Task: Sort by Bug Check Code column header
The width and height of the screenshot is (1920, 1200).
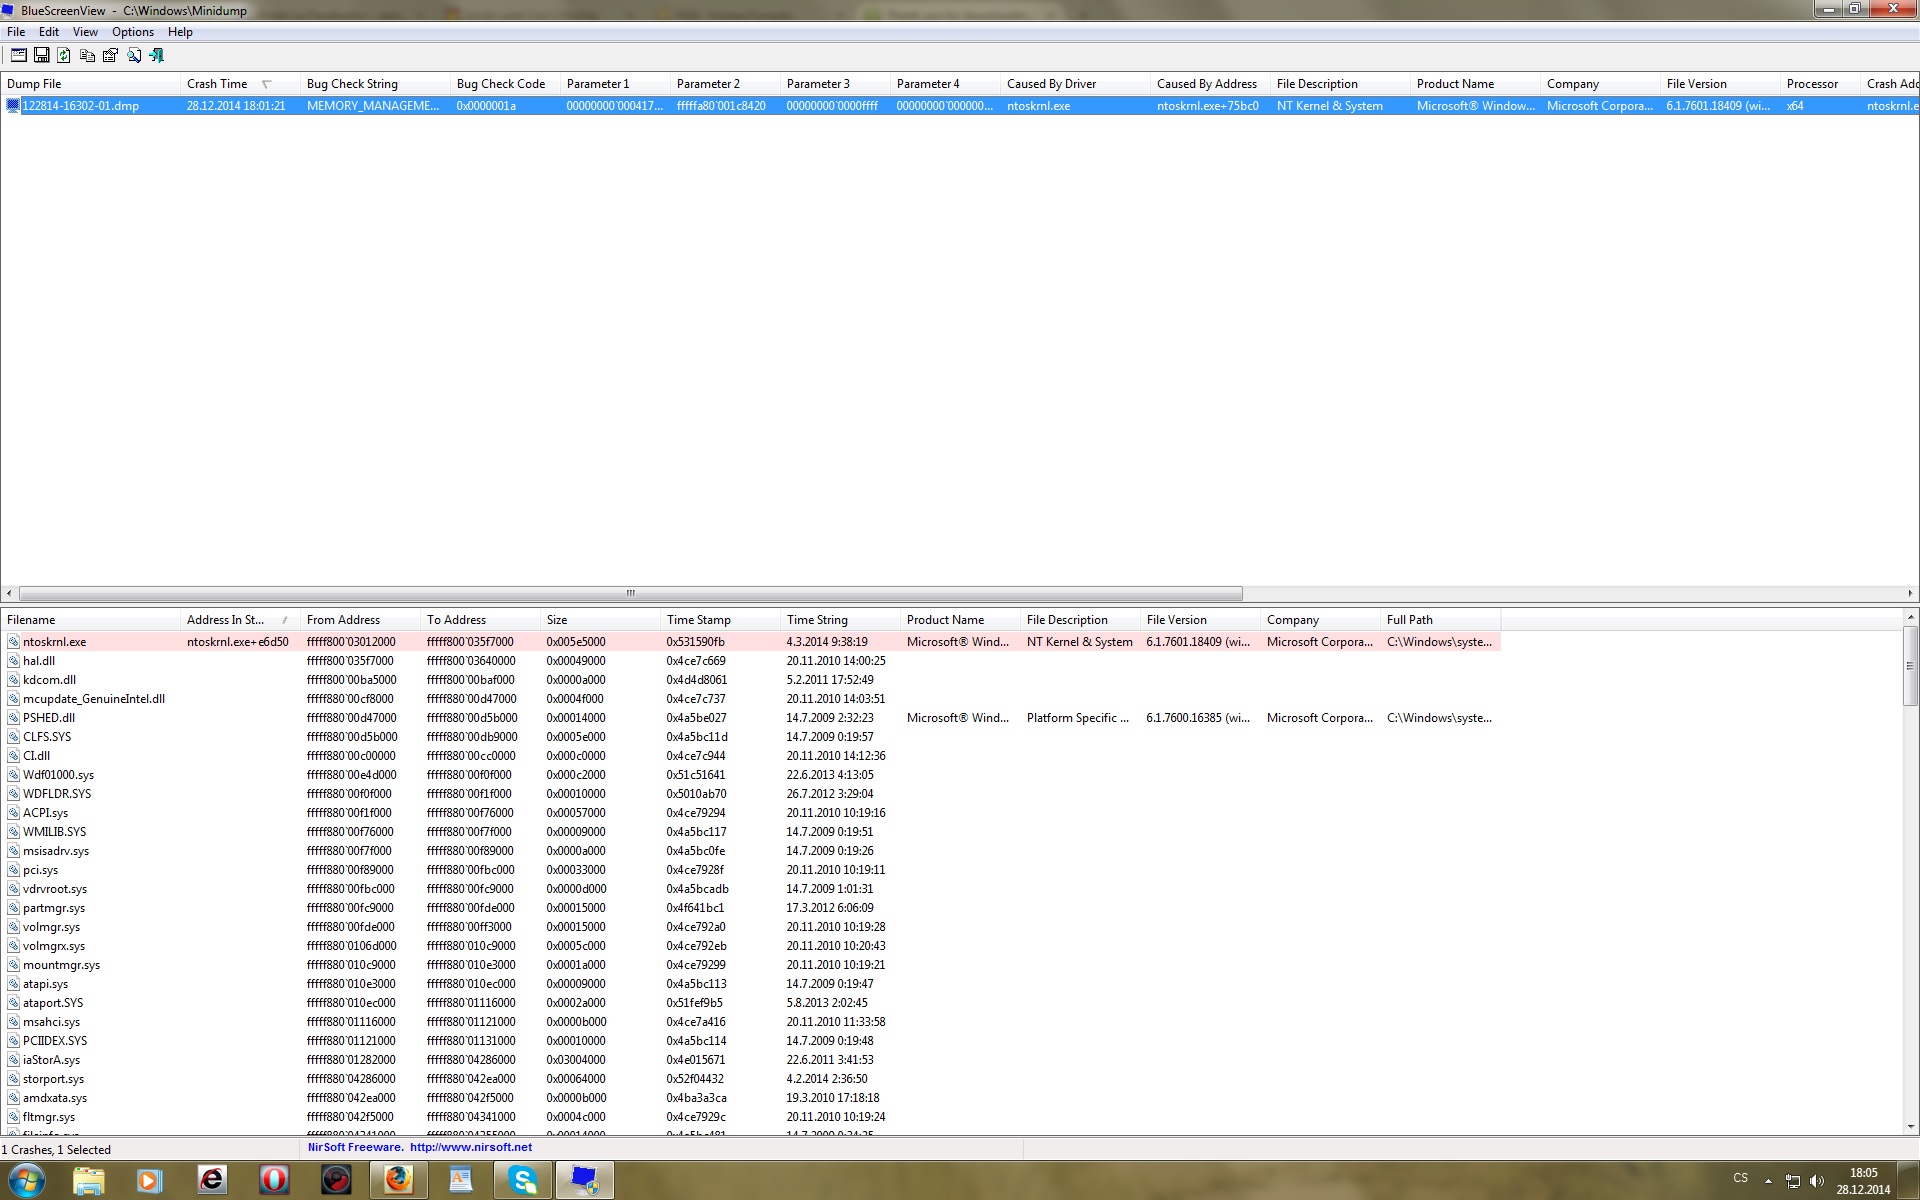Action: point(500,84)
